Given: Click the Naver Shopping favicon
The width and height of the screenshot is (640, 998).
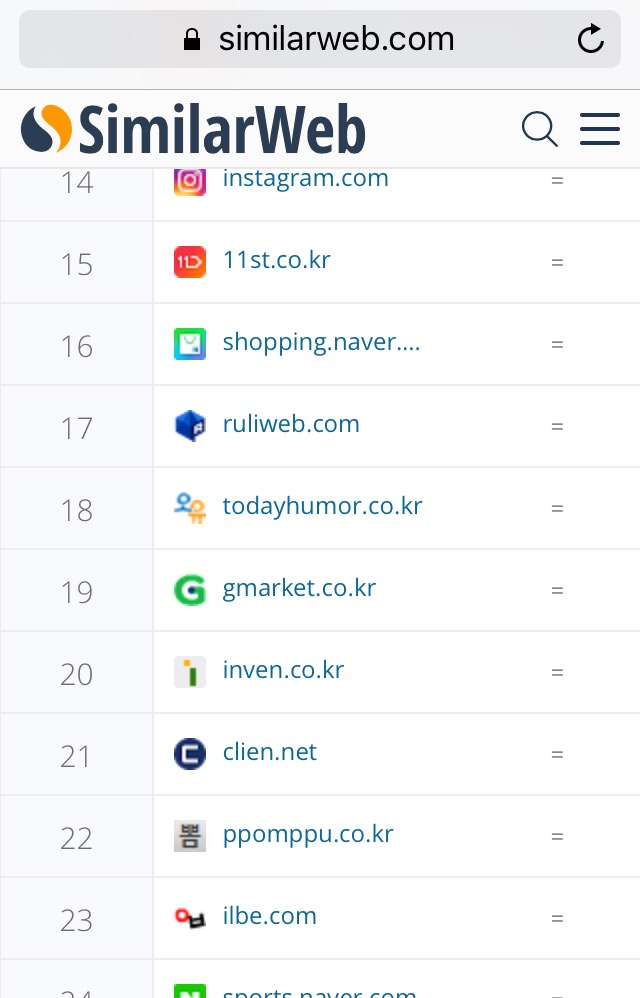Looking at the screenshot, I should (190, 343).
